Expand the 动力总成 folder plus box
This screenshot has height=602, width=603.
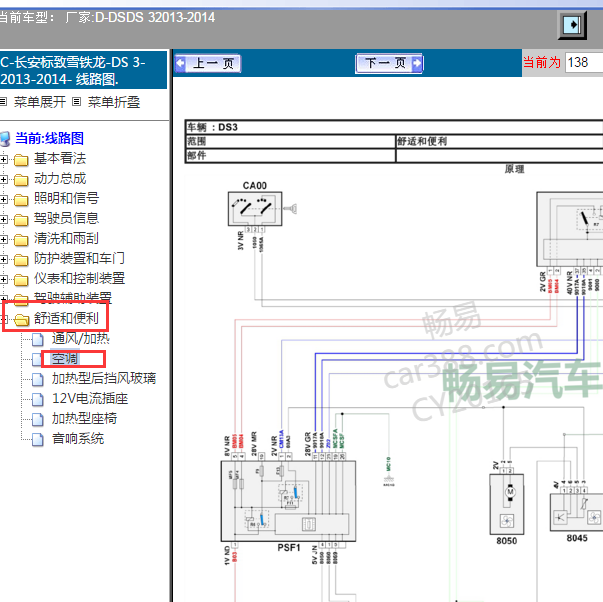3,179
